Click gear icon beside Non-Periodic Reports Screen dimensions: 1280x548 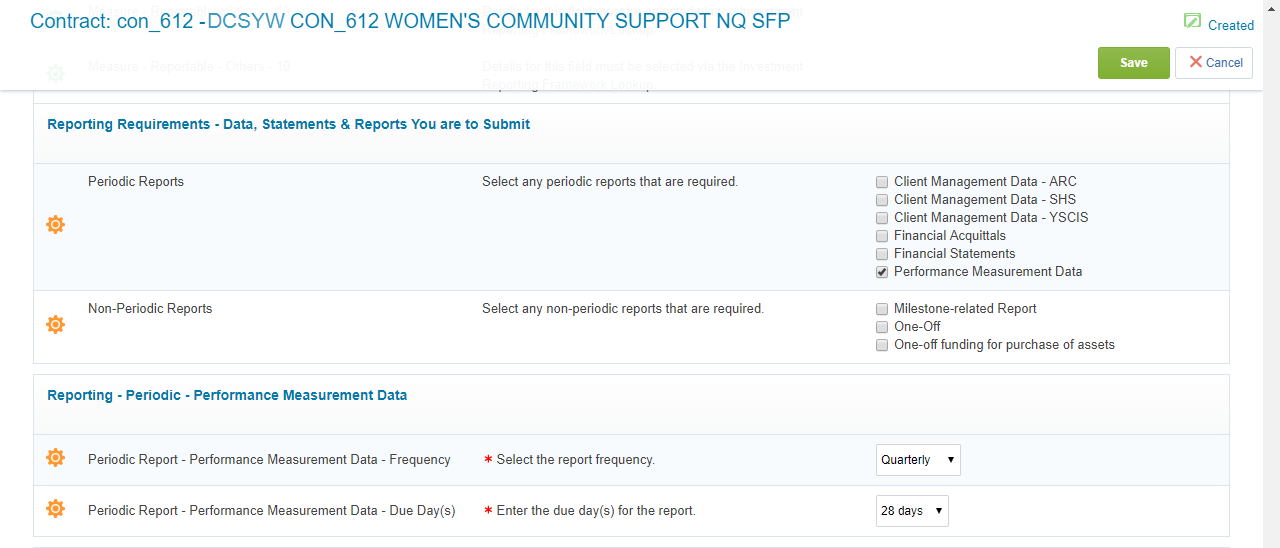56,325
